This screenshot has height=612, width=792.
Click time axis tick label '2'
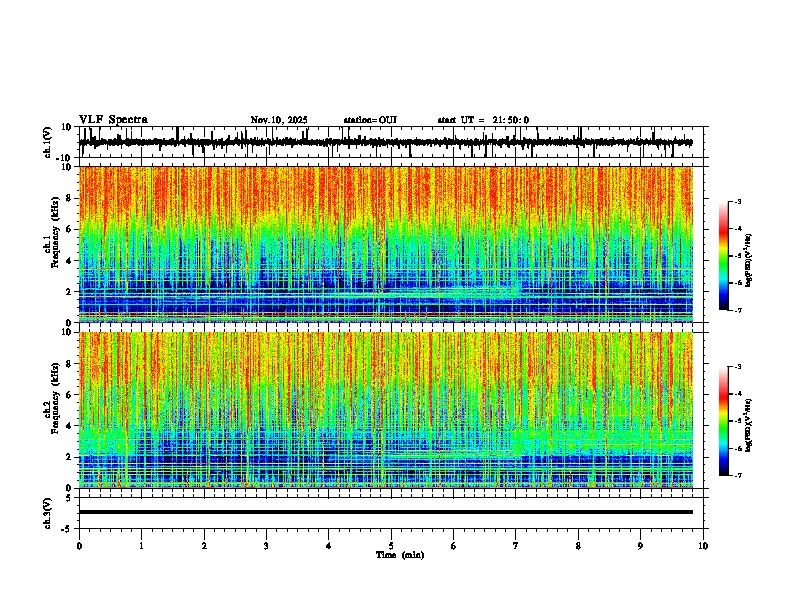coord(204,546)
